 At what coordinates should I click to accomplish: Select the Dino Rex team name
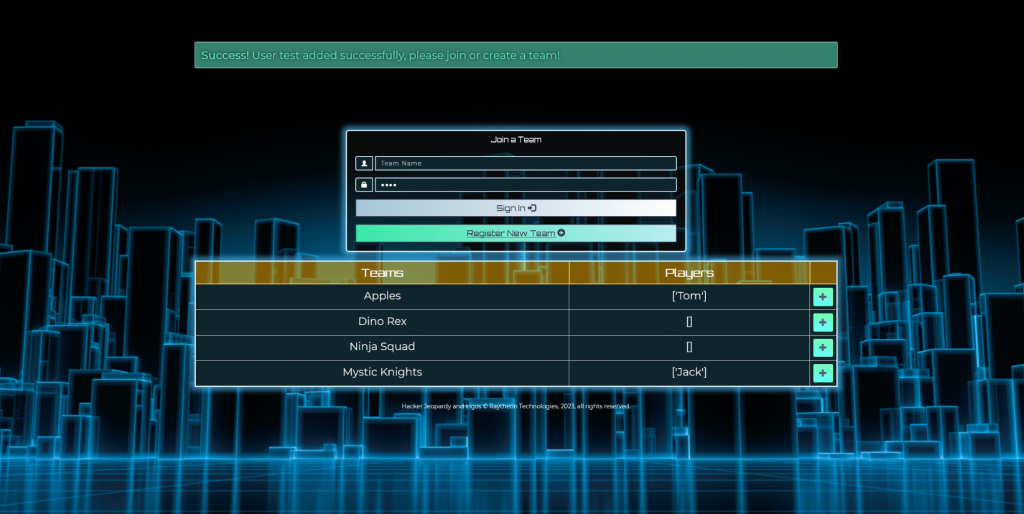coord(382,322)
